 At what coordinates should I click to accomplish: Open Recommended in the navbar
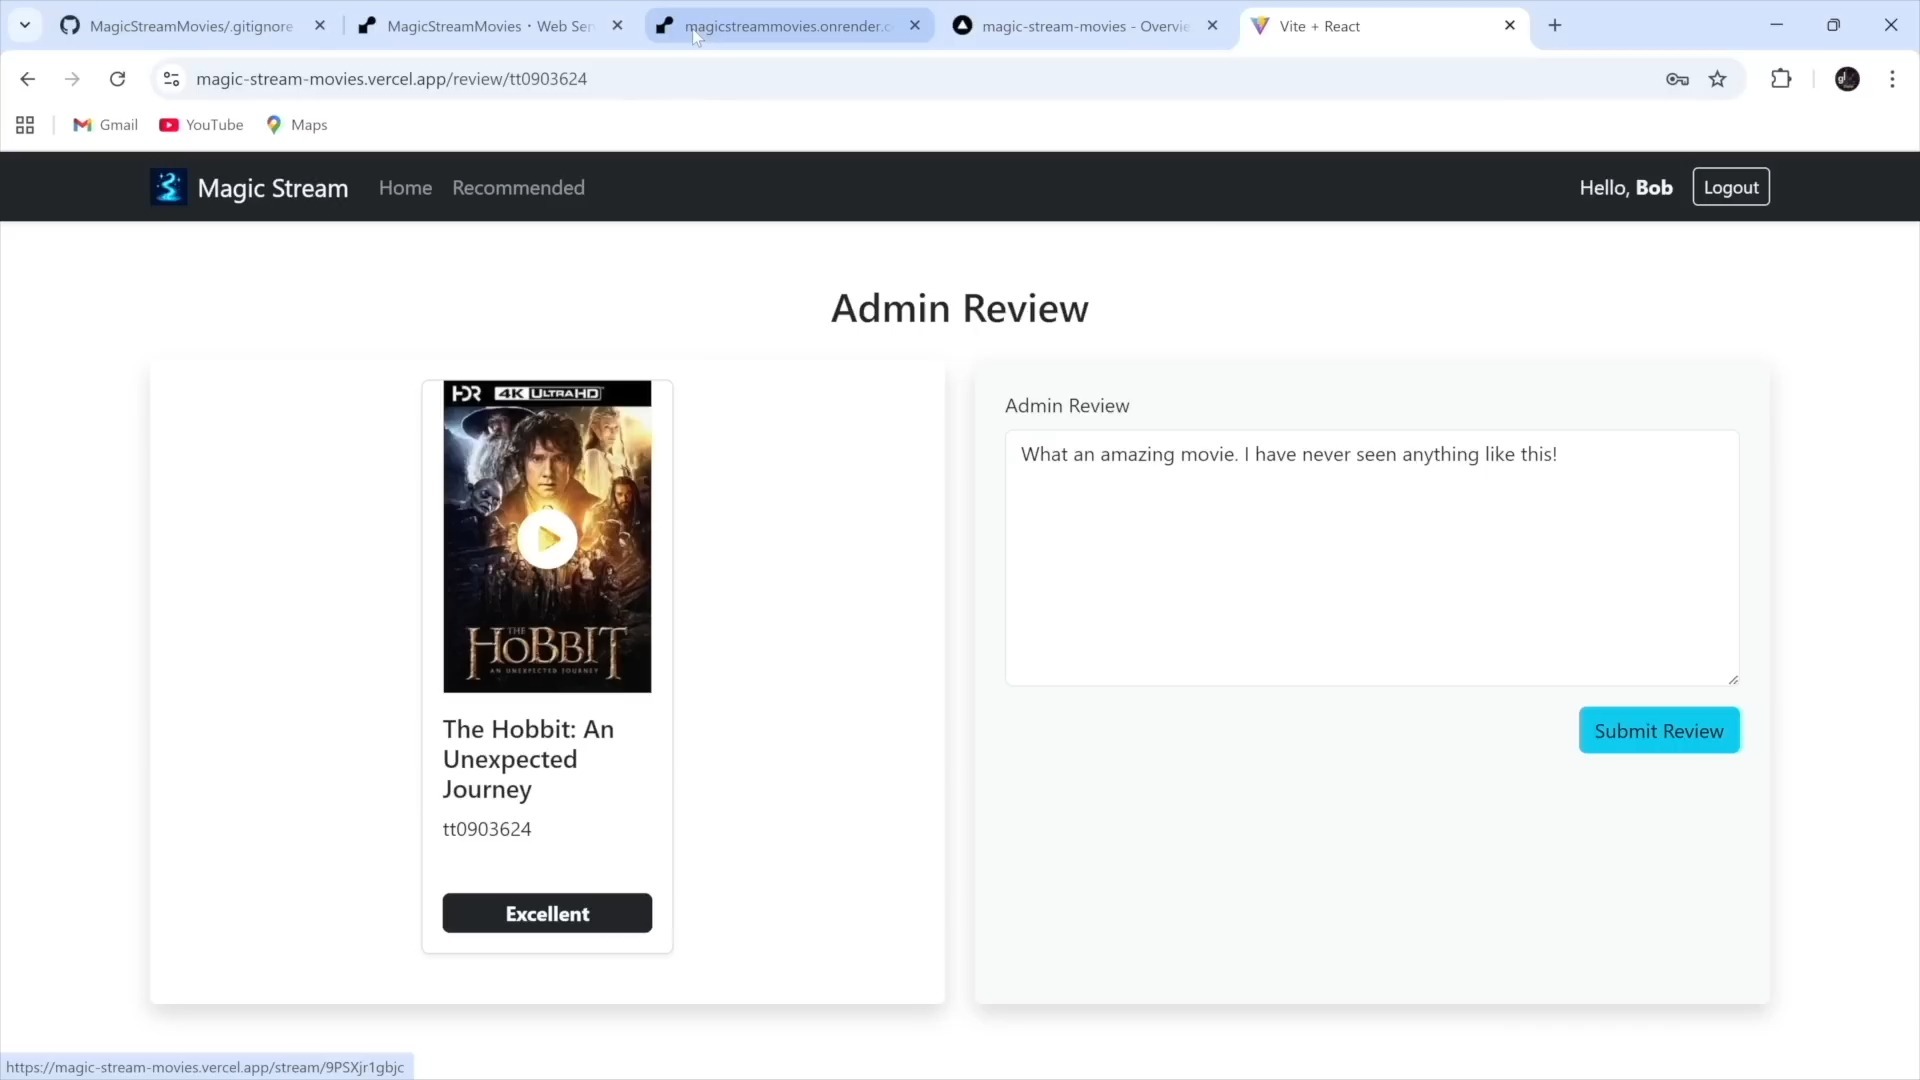518,188
